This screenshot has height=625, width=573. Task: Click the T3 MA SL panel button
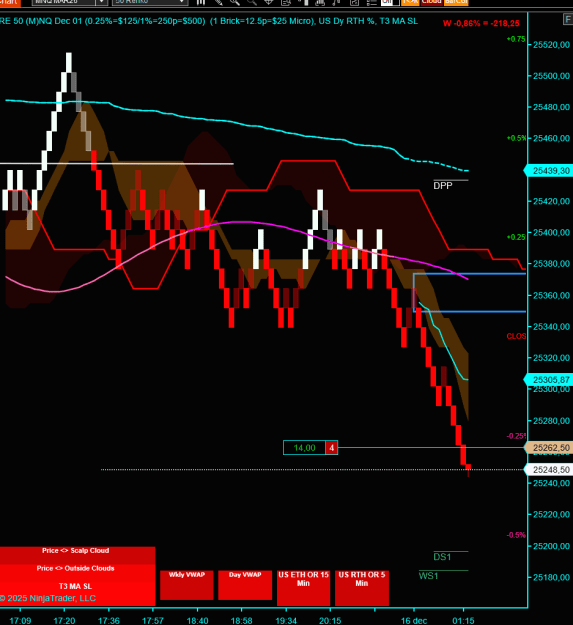[77, 586]
